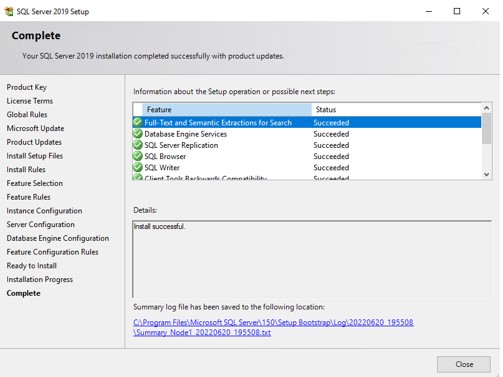Select the SQL Browser feature row

(307, 156)
